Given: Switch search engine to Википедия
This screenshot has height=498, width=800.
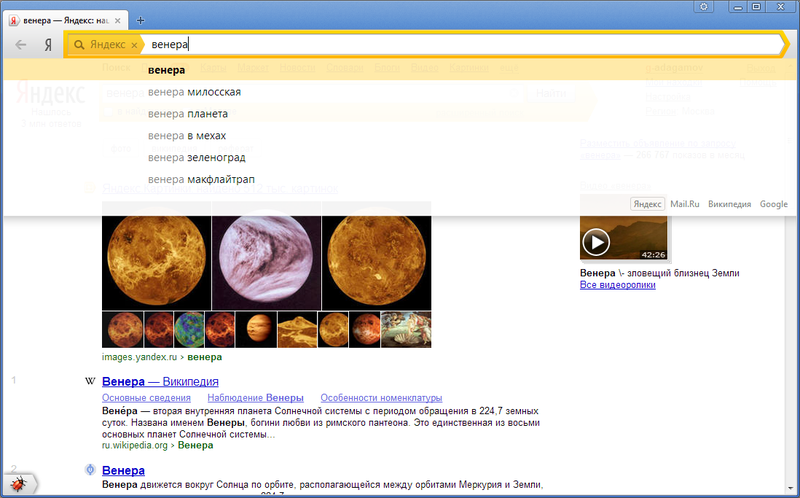Looking at the screenshot, I should 729,204.
